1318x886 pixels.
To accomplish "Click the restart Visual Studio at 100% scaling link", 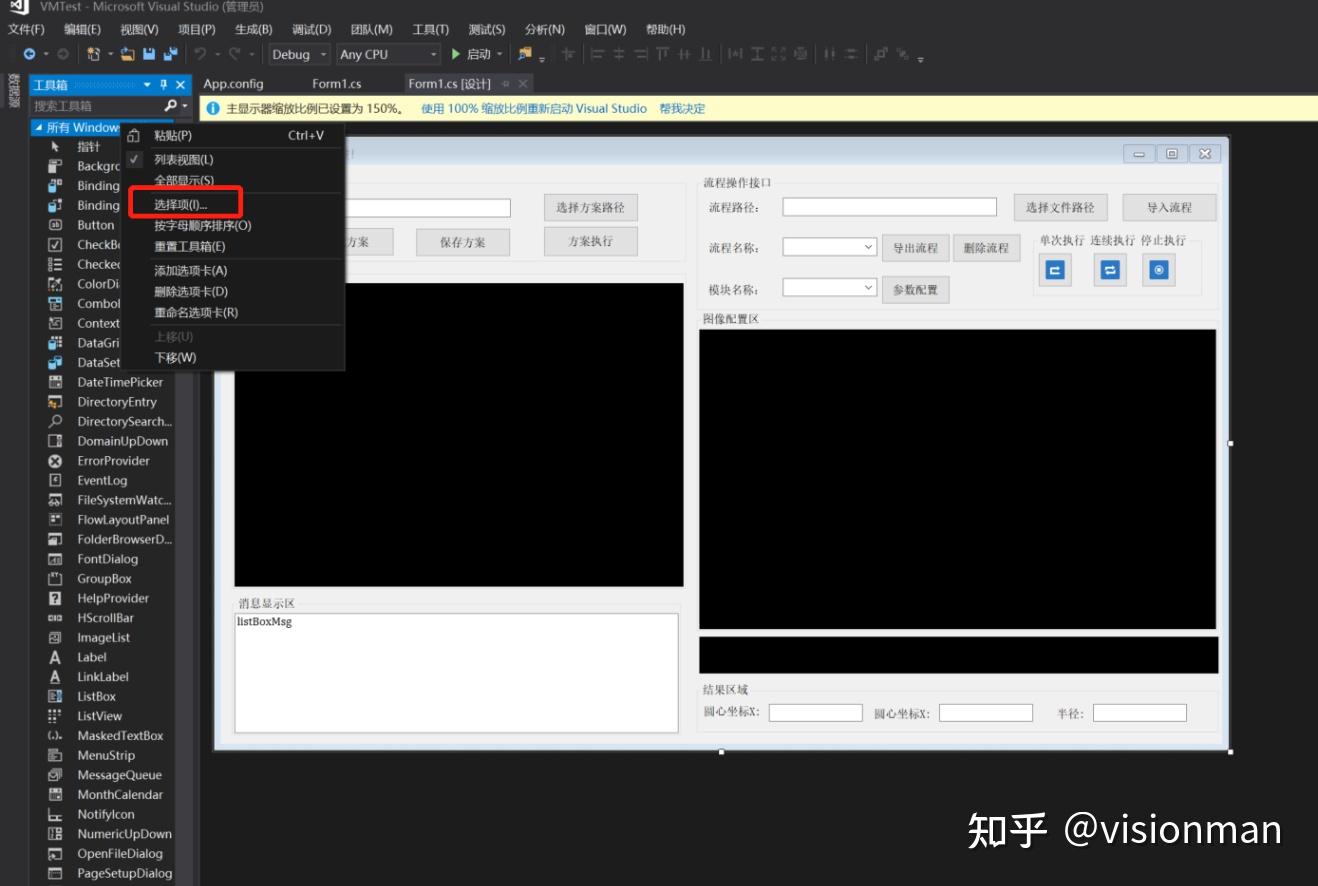I will [x=534, y=109].
